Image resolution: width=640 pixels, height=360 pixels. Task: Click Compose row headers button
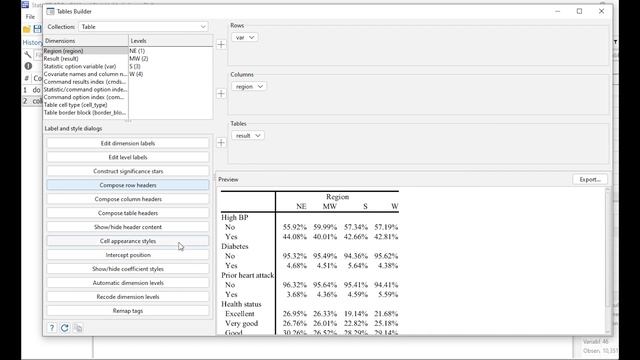(128, 185)
